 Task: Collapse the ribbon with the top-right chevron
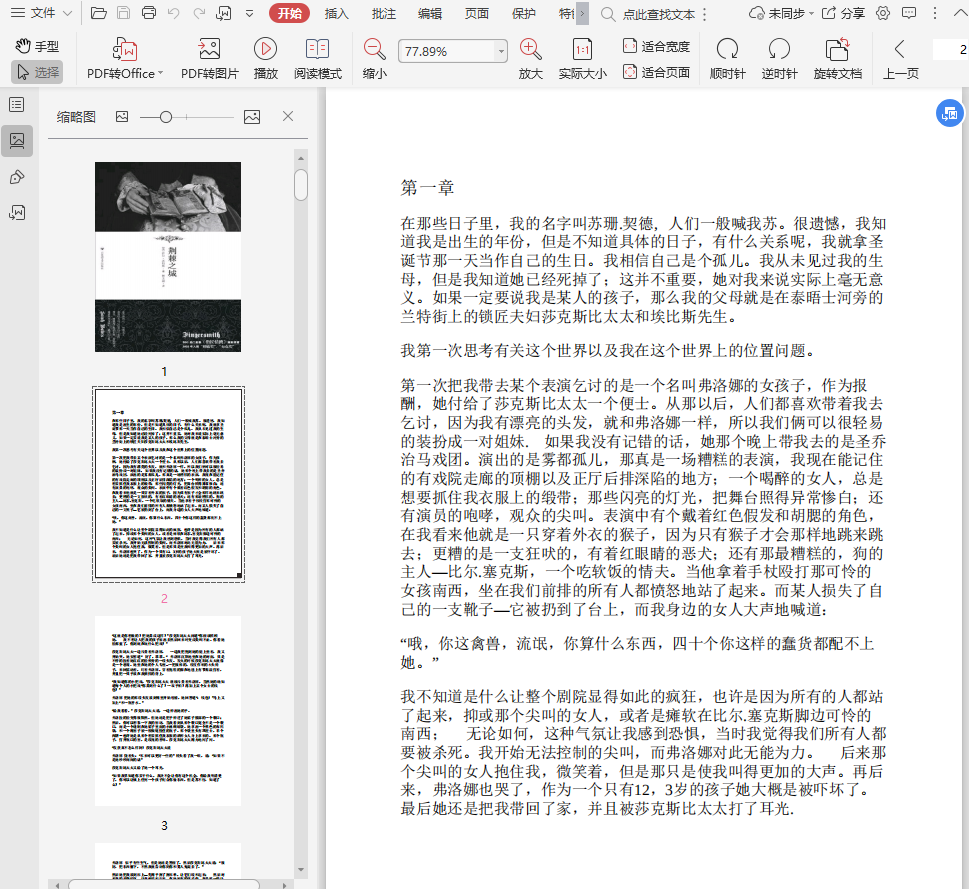[x=960, y=14]
